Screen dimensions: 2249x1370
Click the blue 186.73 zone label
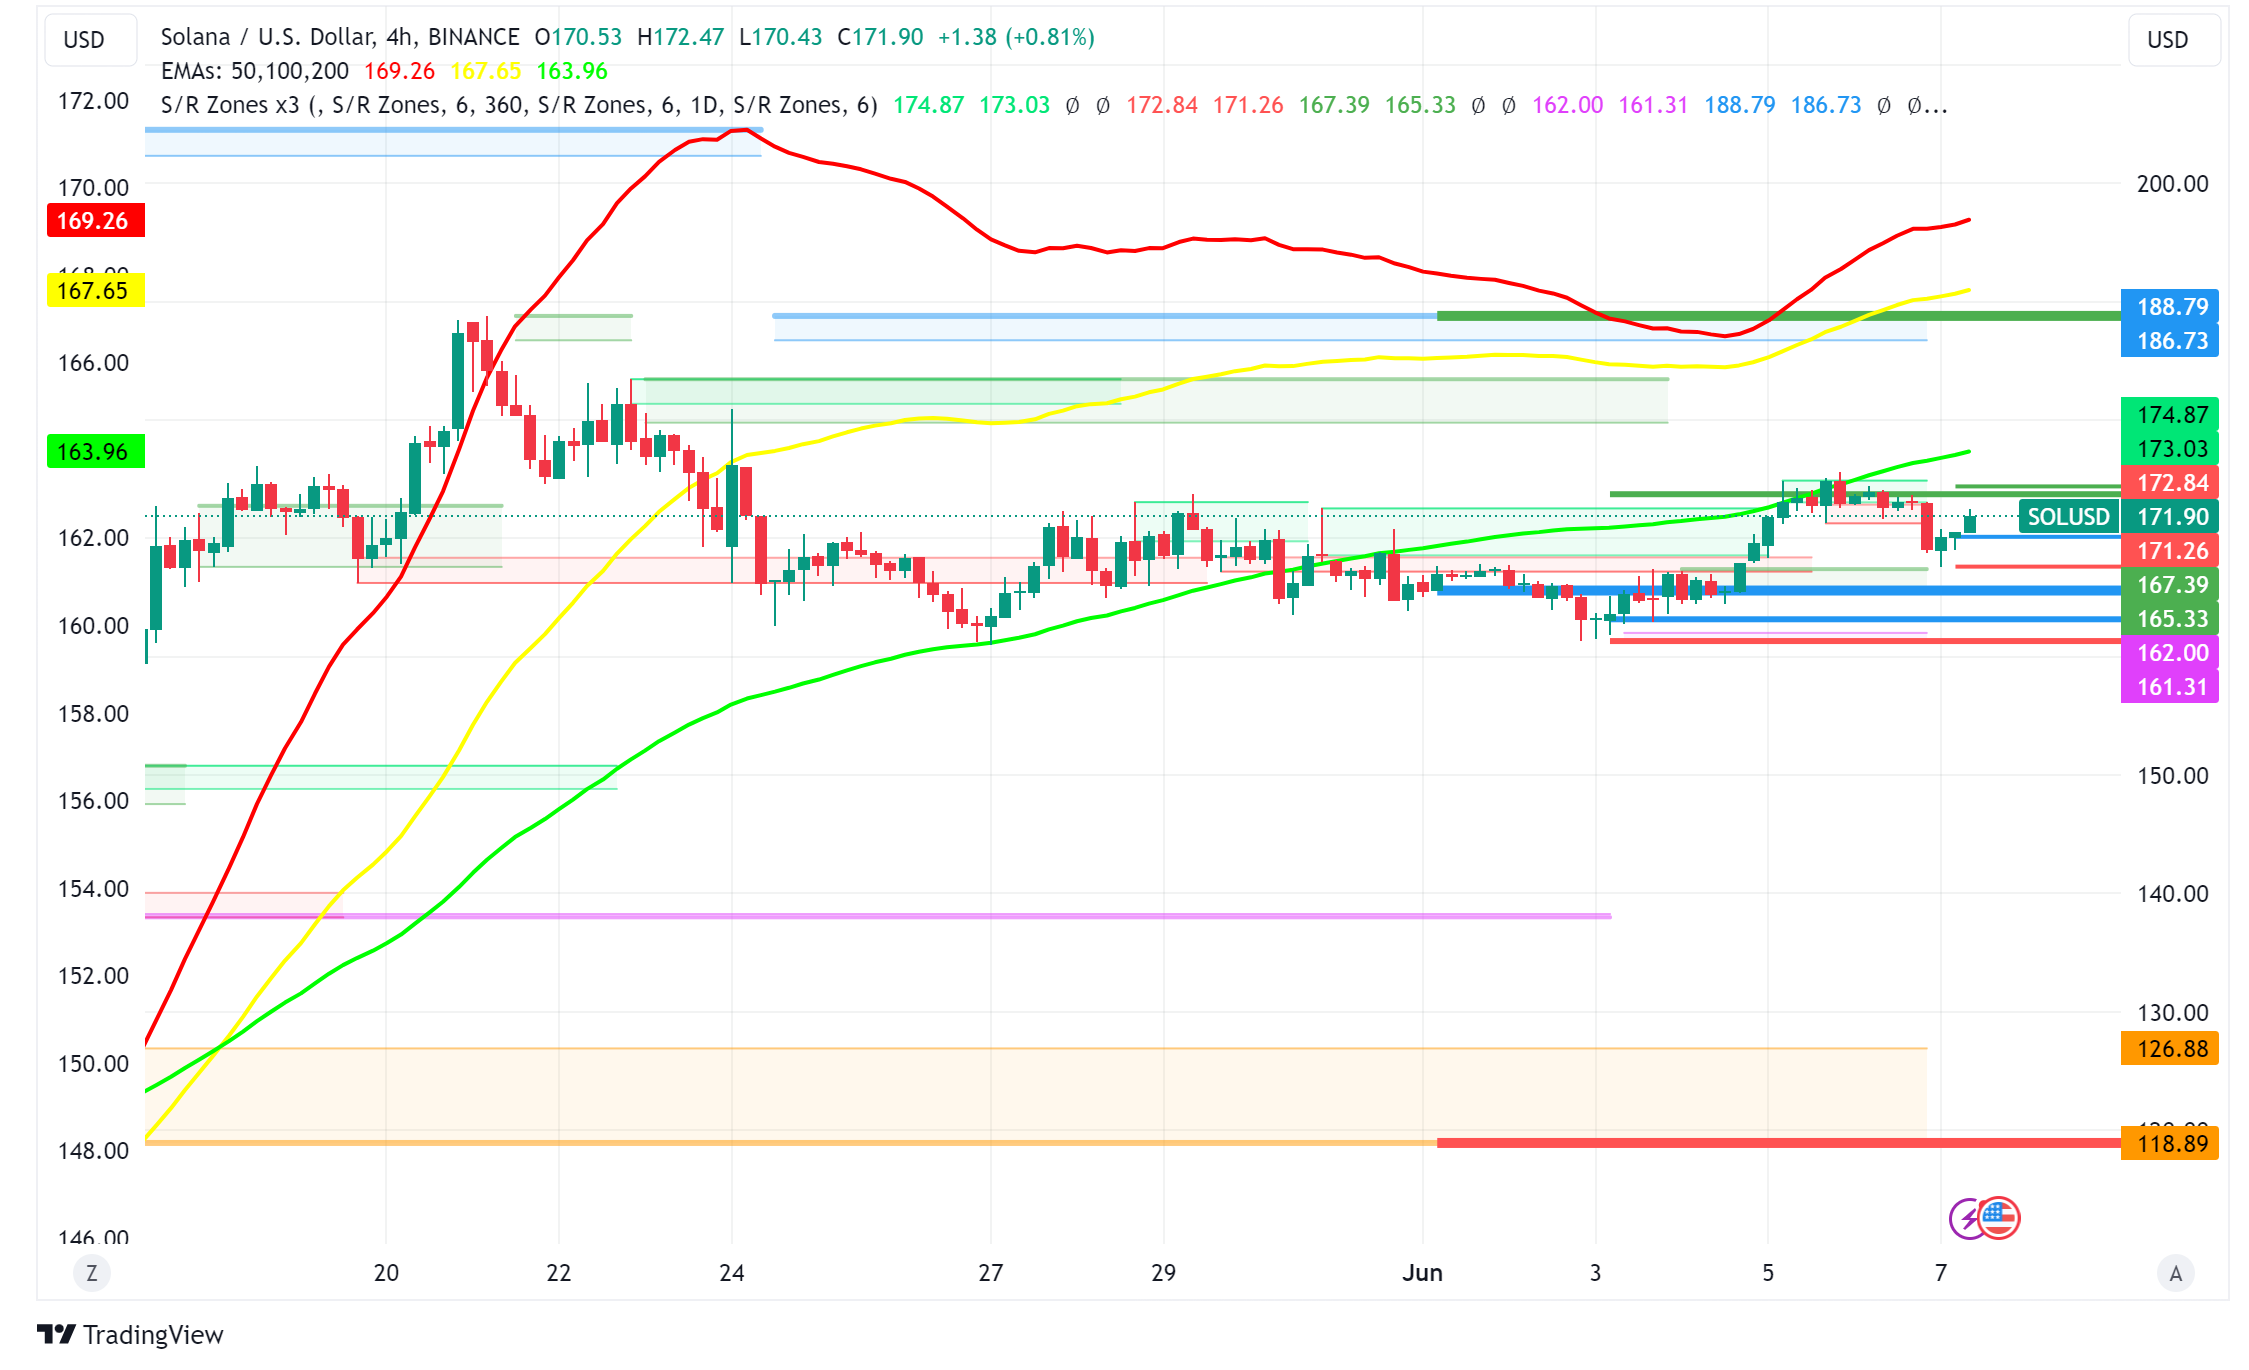click(x=2170, y=340)
